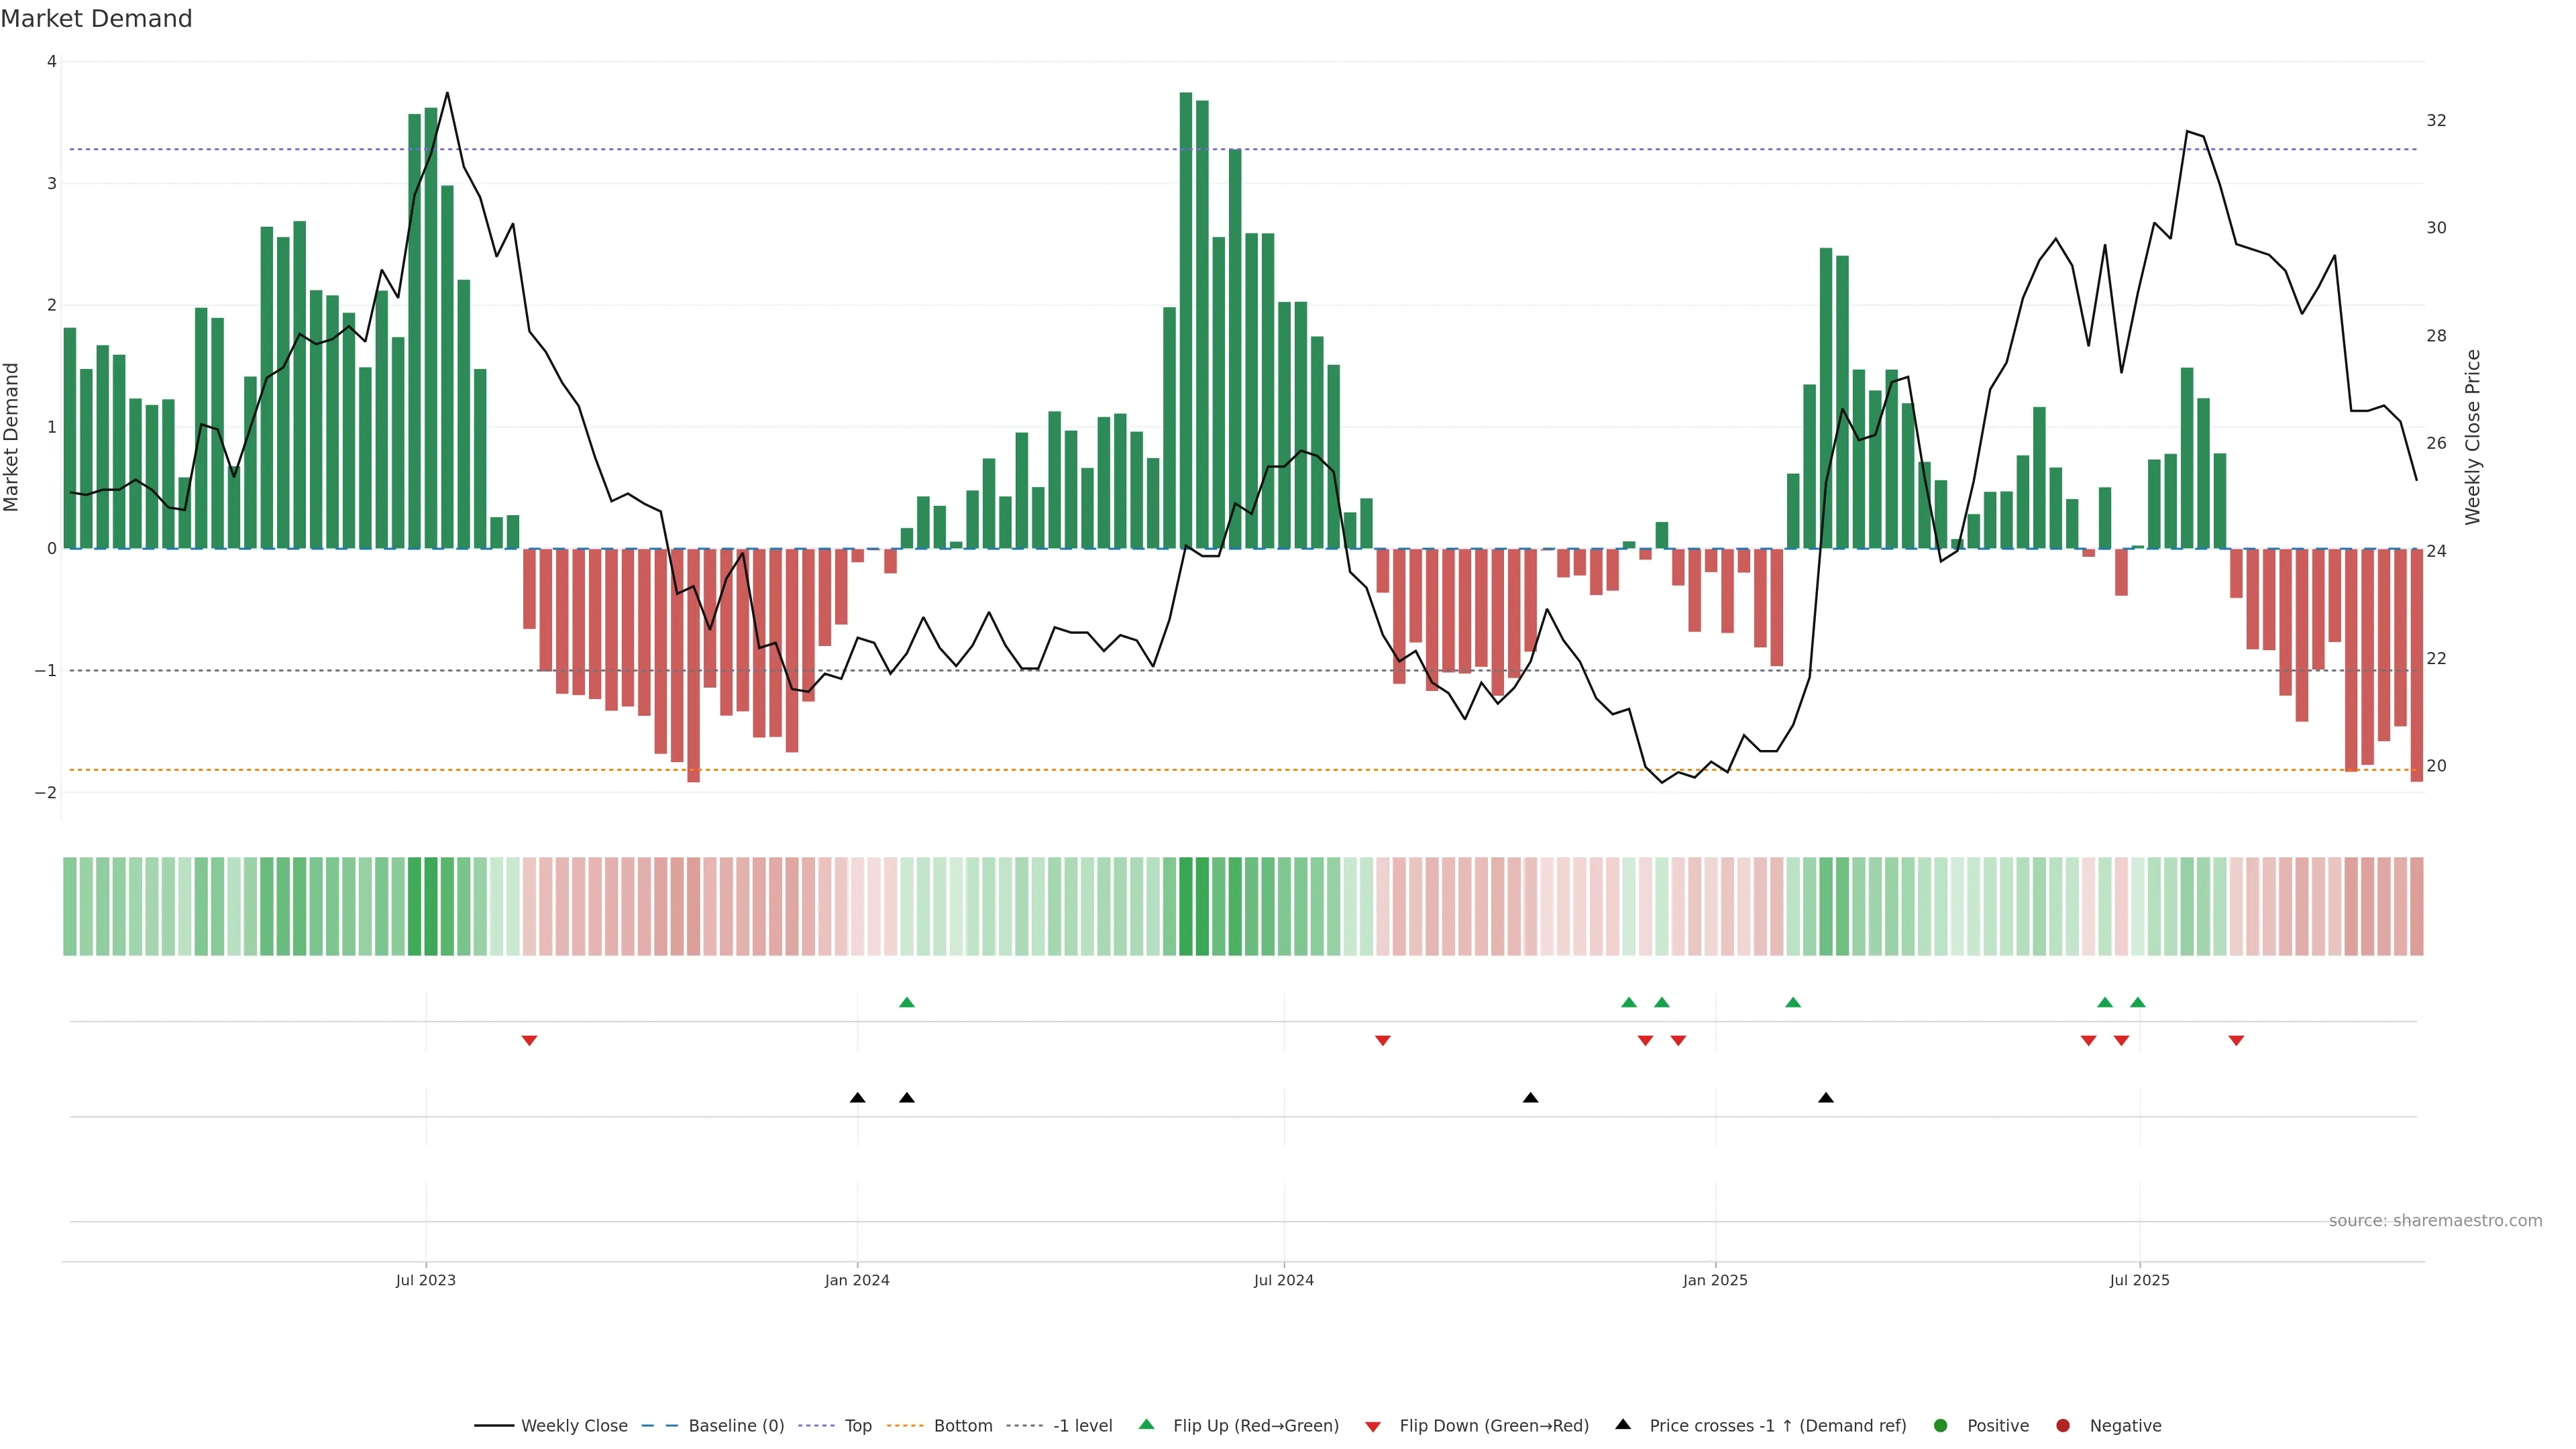Click the red Negative circle legend icon

tap(2062, 1426)
